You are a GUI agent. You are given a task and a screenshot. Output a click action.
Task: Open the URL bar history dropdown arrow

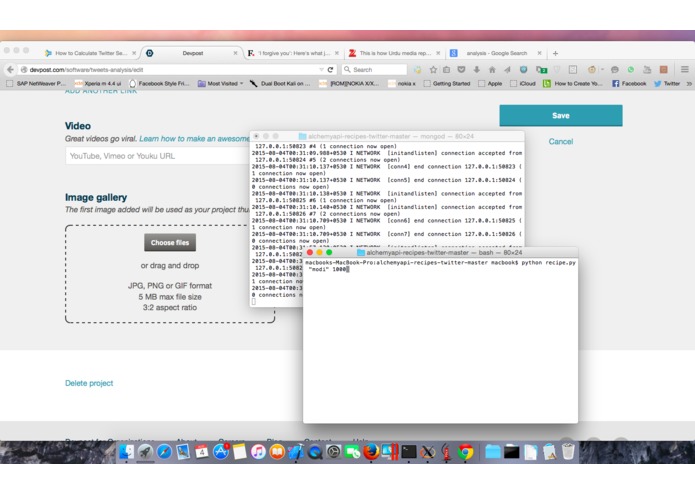tap(321, 70)
